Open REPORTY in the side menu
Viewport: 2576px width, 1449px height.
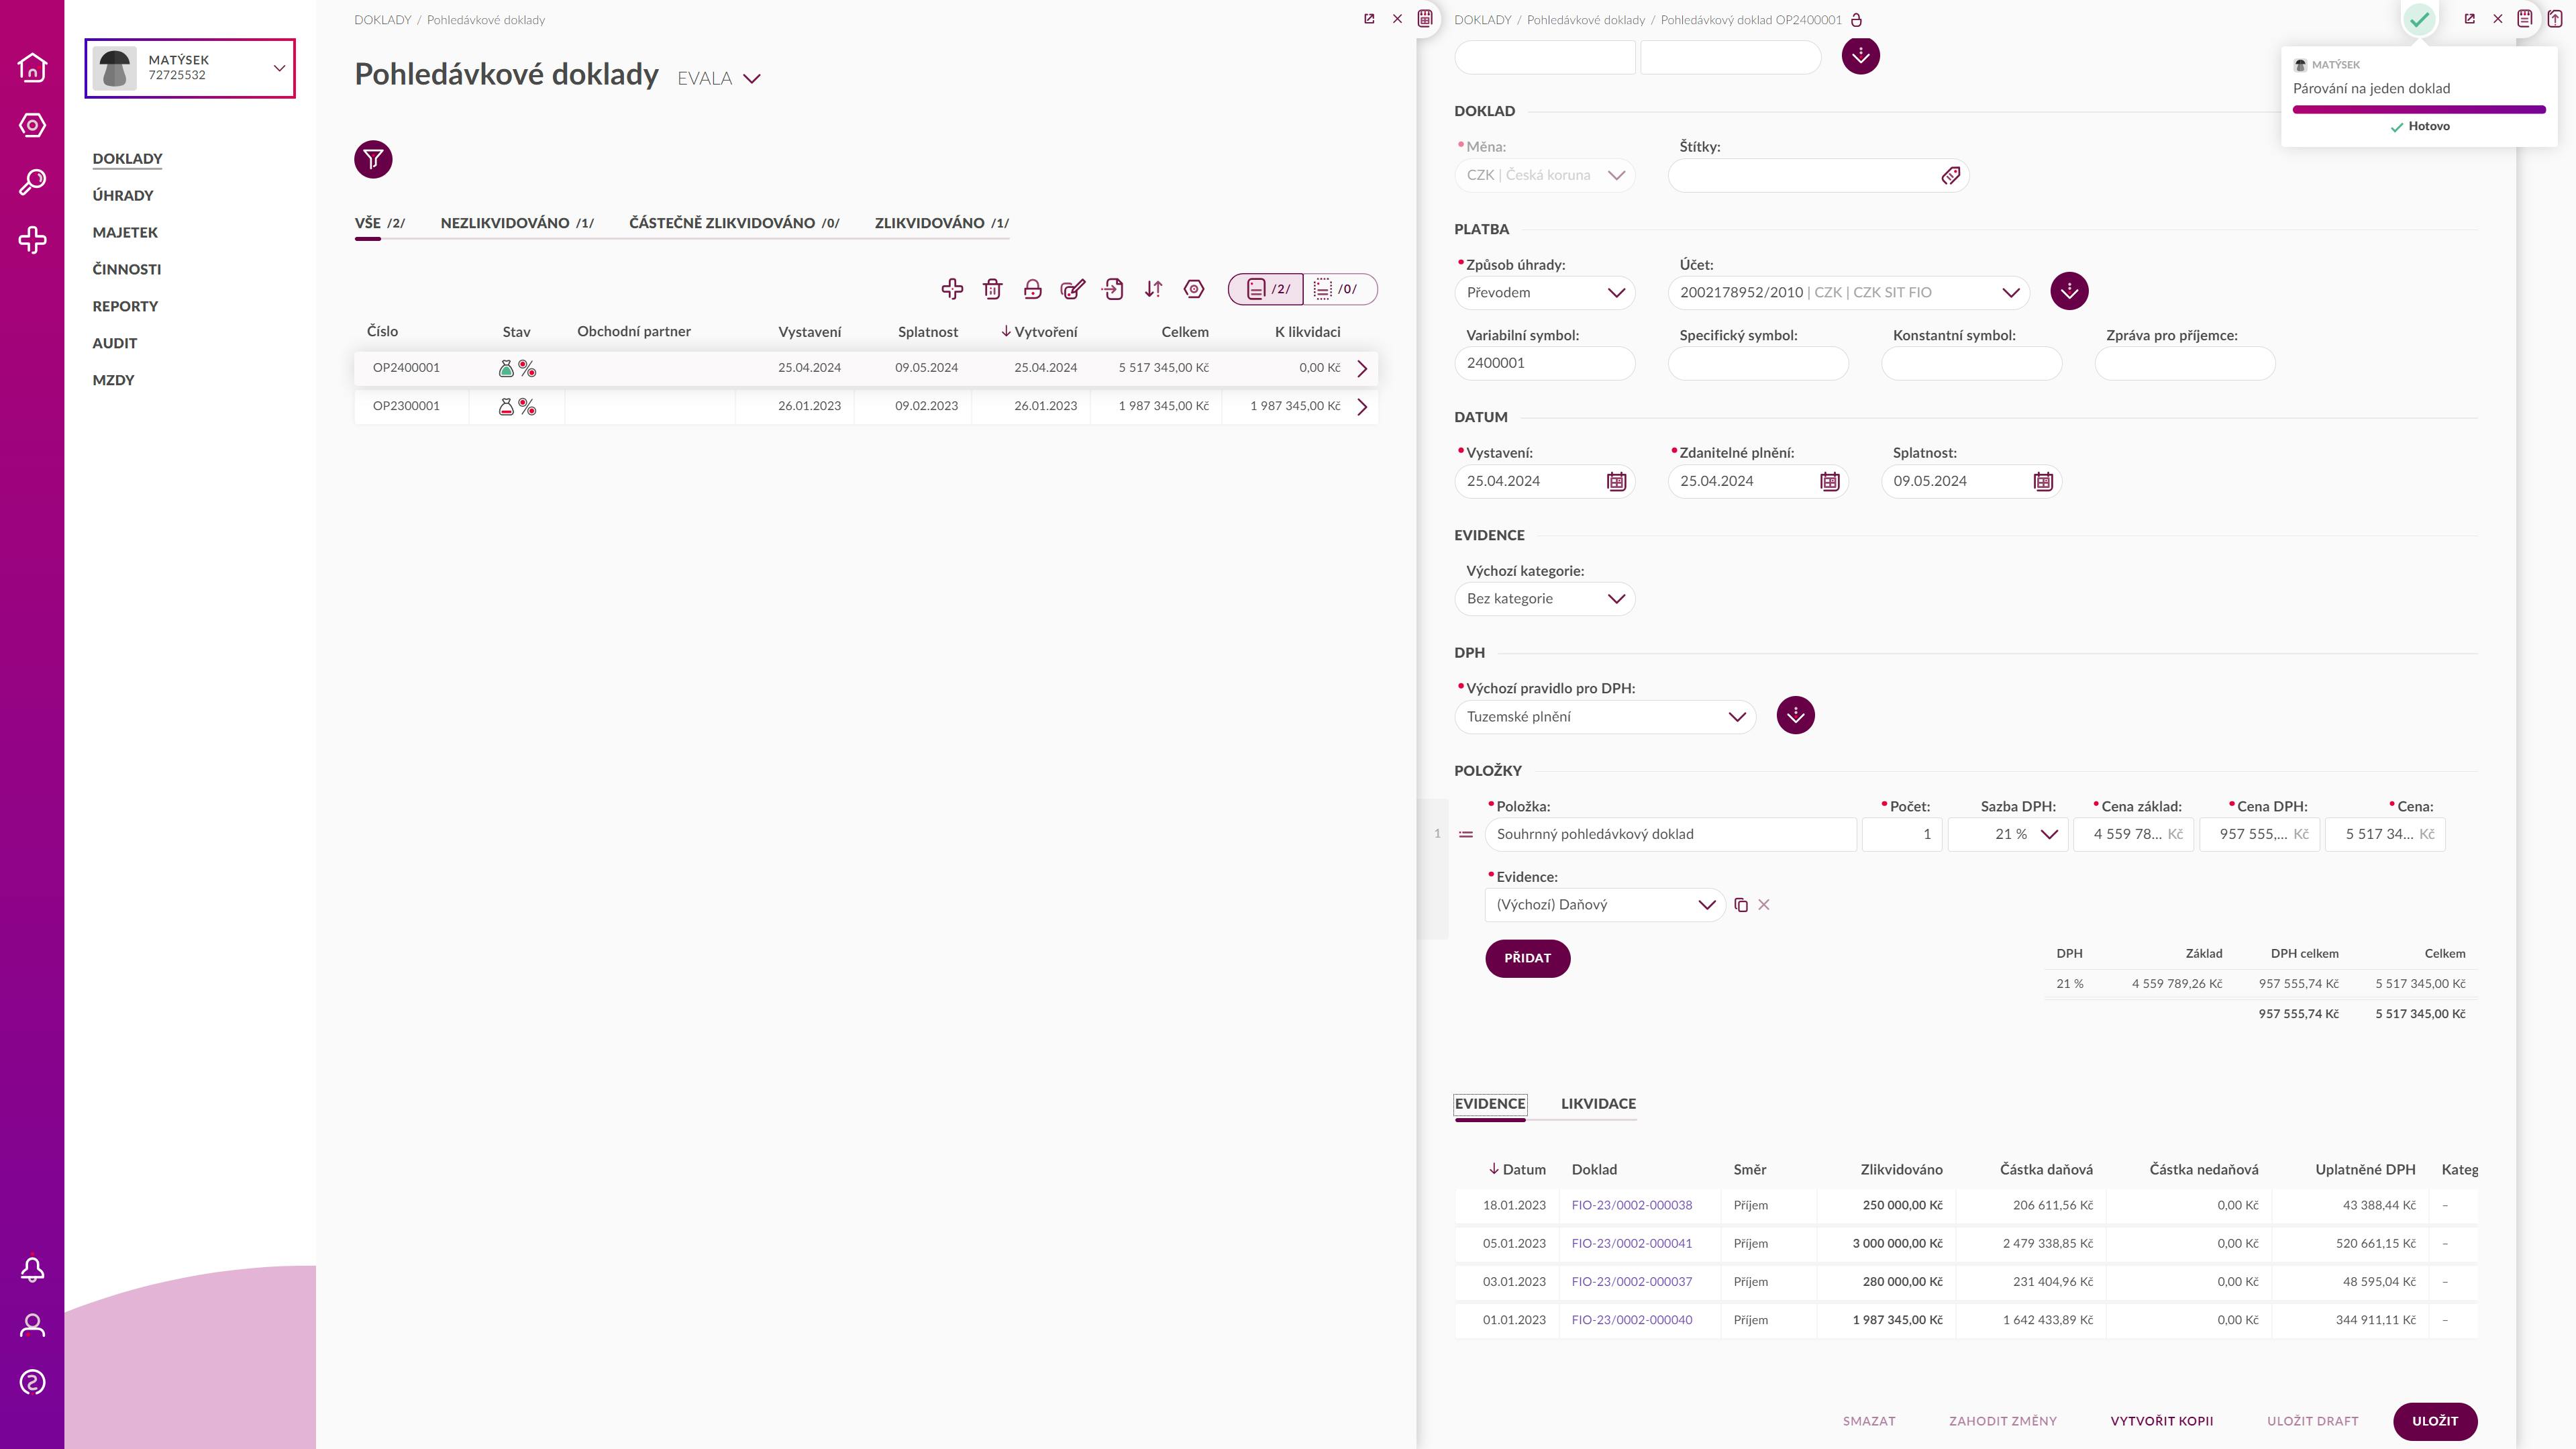click(x=125, y=306)
